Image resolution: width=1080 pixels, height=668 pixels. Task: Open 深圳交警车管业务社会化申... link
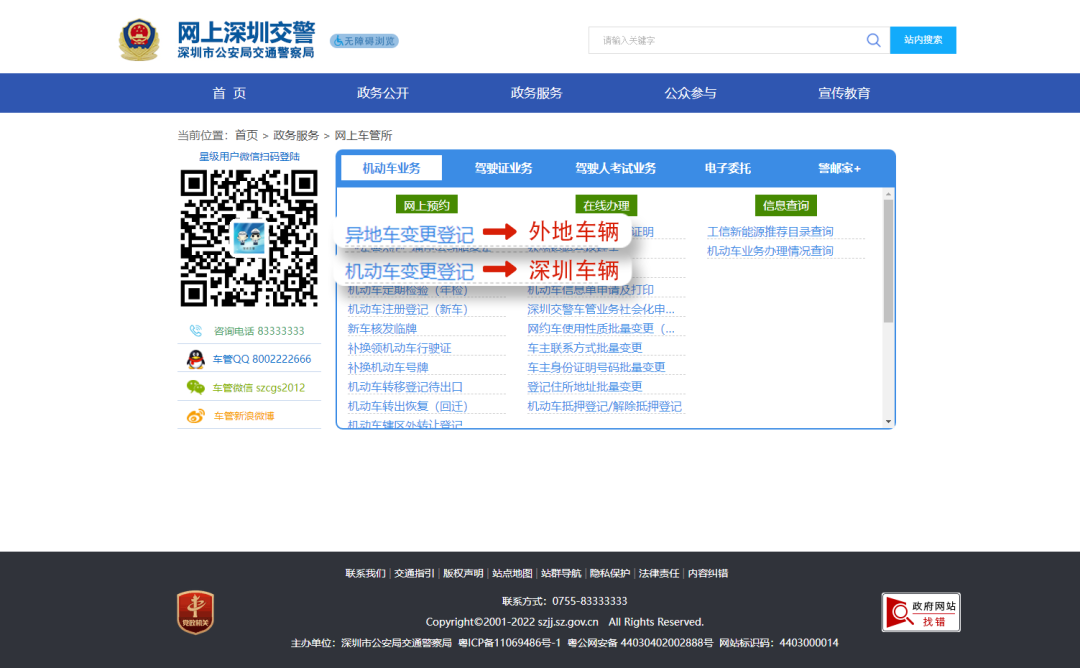tap(601, 309)
